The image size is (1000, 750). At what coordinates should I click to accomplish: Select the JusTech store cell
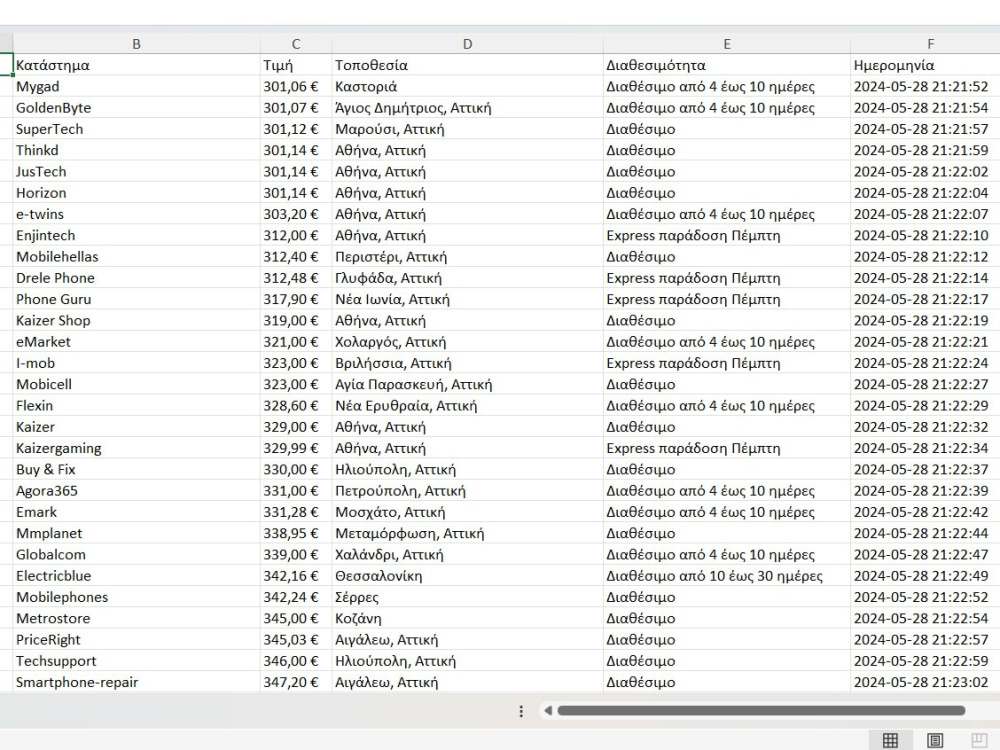136,172
